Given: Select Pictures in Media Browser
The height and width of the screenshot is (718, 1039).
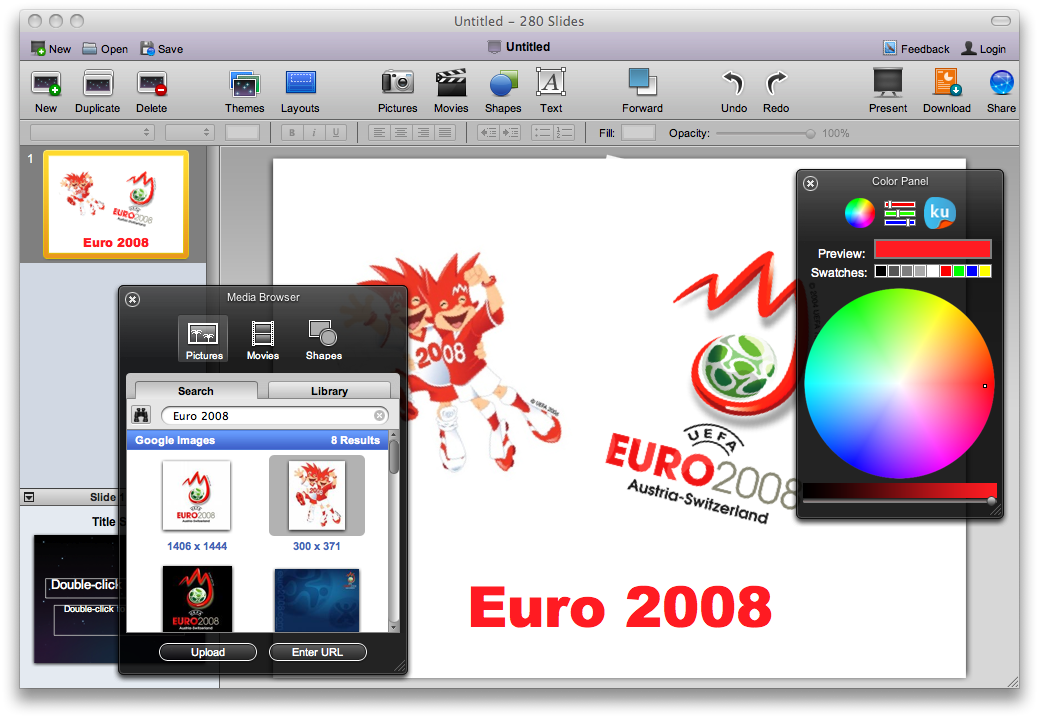Looking at the screenshot, I should point(203,339).
